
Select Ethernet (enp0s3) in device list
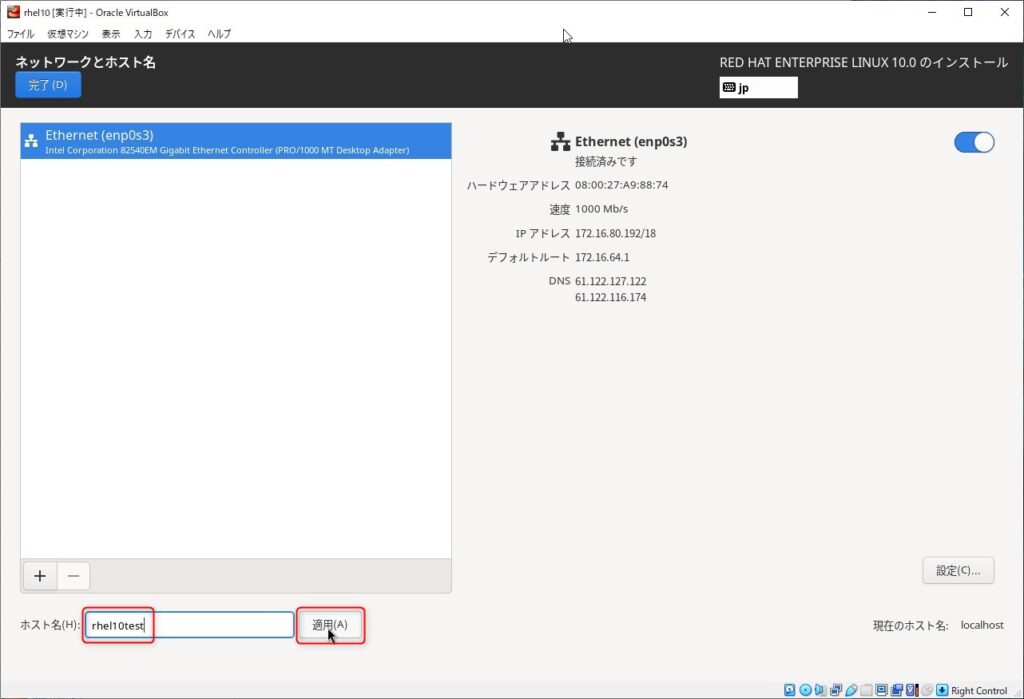[x=236, y=141]
